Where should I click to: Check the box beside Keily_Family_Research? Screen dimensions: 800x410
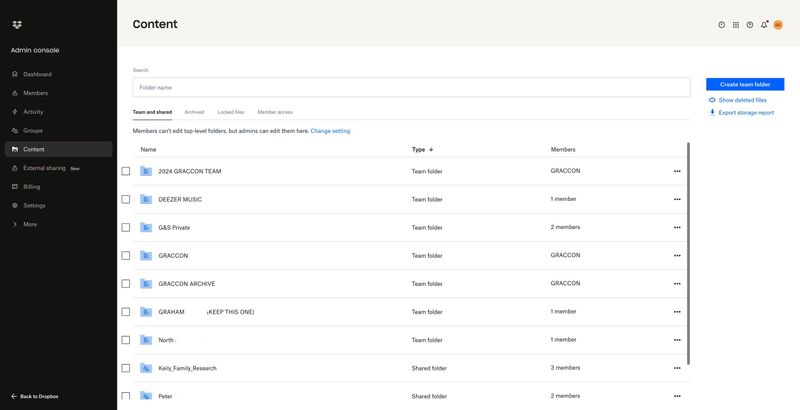(x=126, y=368)
